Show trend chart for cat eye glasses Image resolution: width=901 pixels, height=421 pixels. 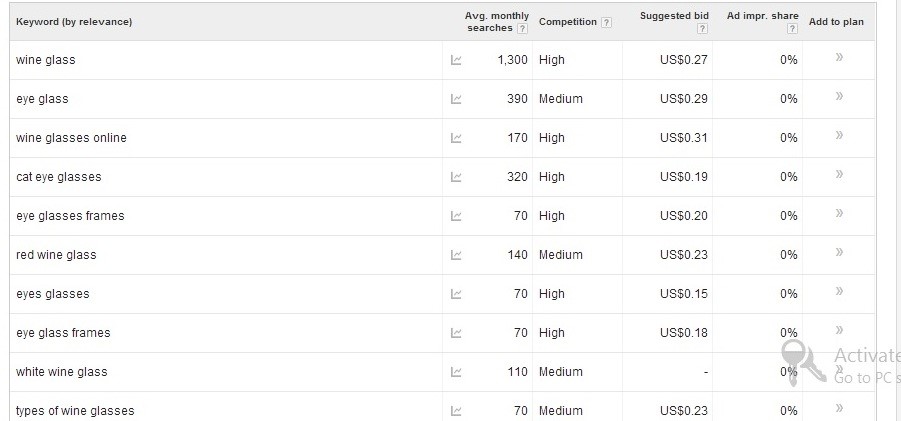(x=456, y=177)
